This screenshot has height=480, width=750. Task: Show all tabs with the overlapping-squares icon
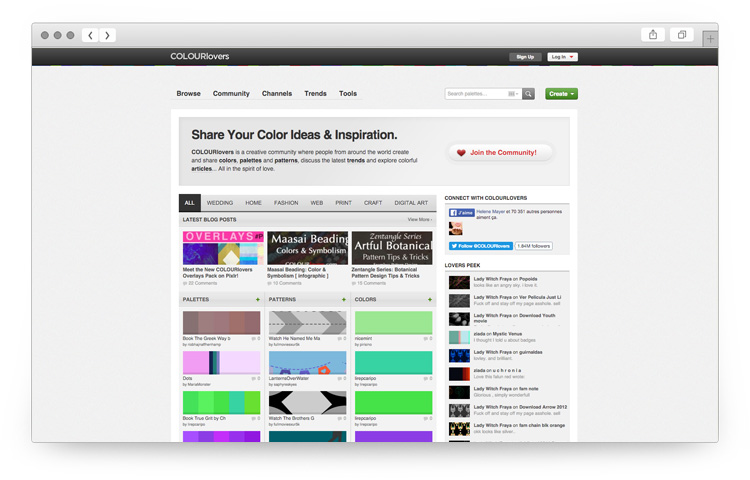point(682,34)
